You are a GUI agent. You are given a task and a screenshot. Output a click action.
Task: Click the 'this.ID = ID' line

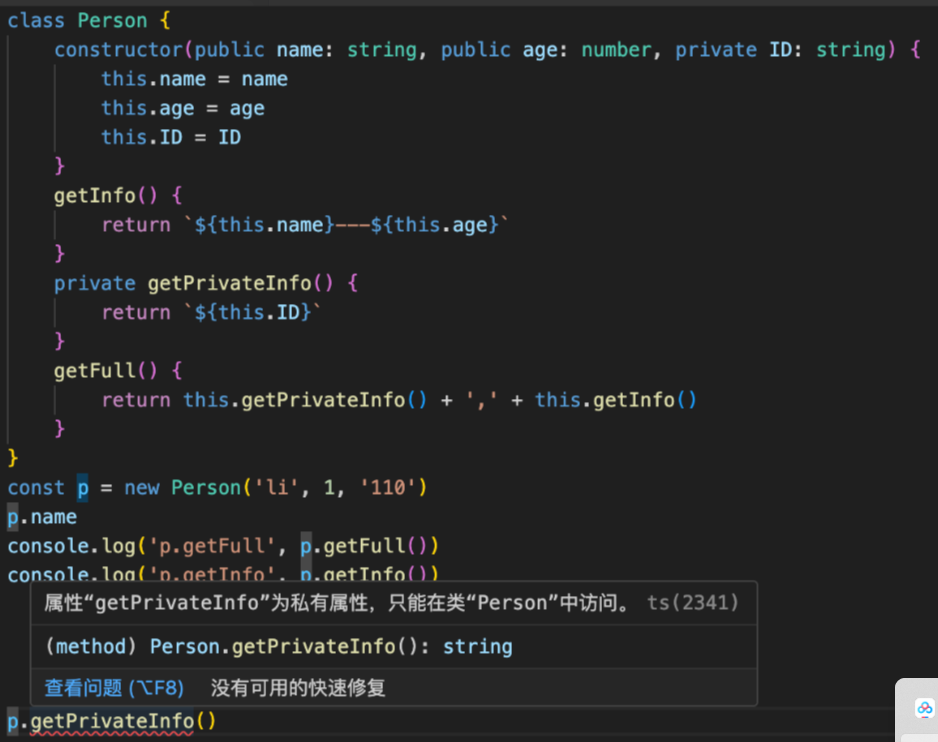point(171,138)
